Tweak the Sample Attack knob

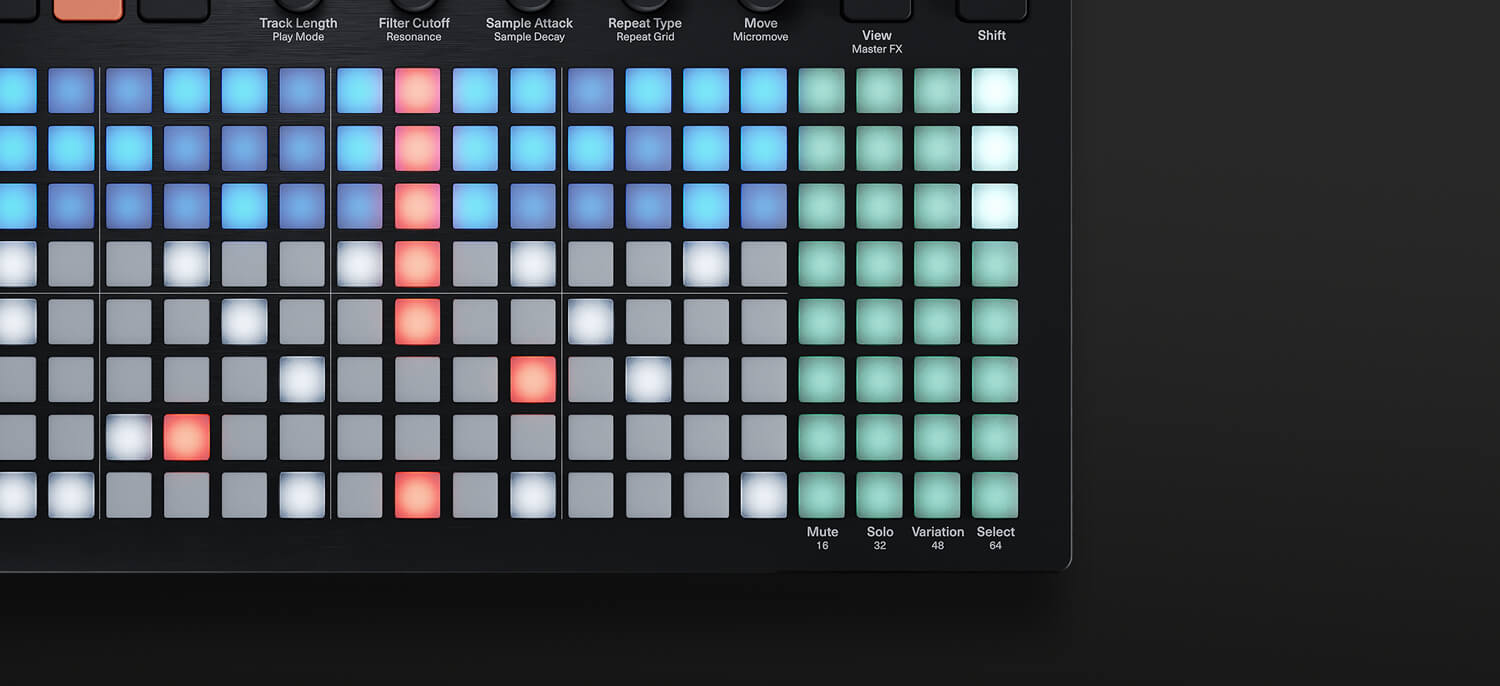click(530, 5)
